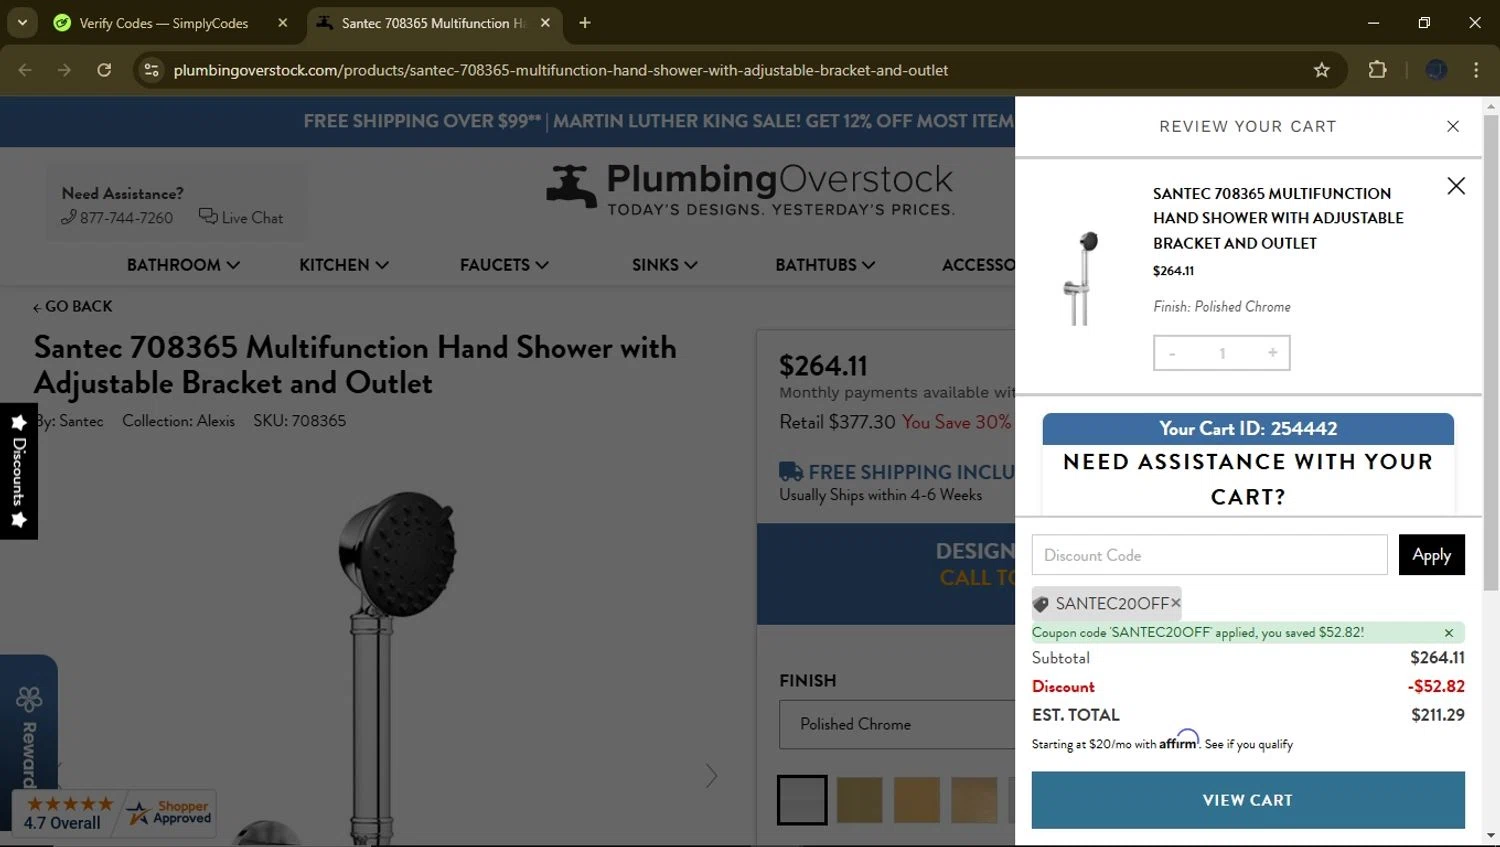Click the Shopper Approved rating badge
Image resolution: width=1500 pixels, height=847 pixels.
tap(115, 813)
